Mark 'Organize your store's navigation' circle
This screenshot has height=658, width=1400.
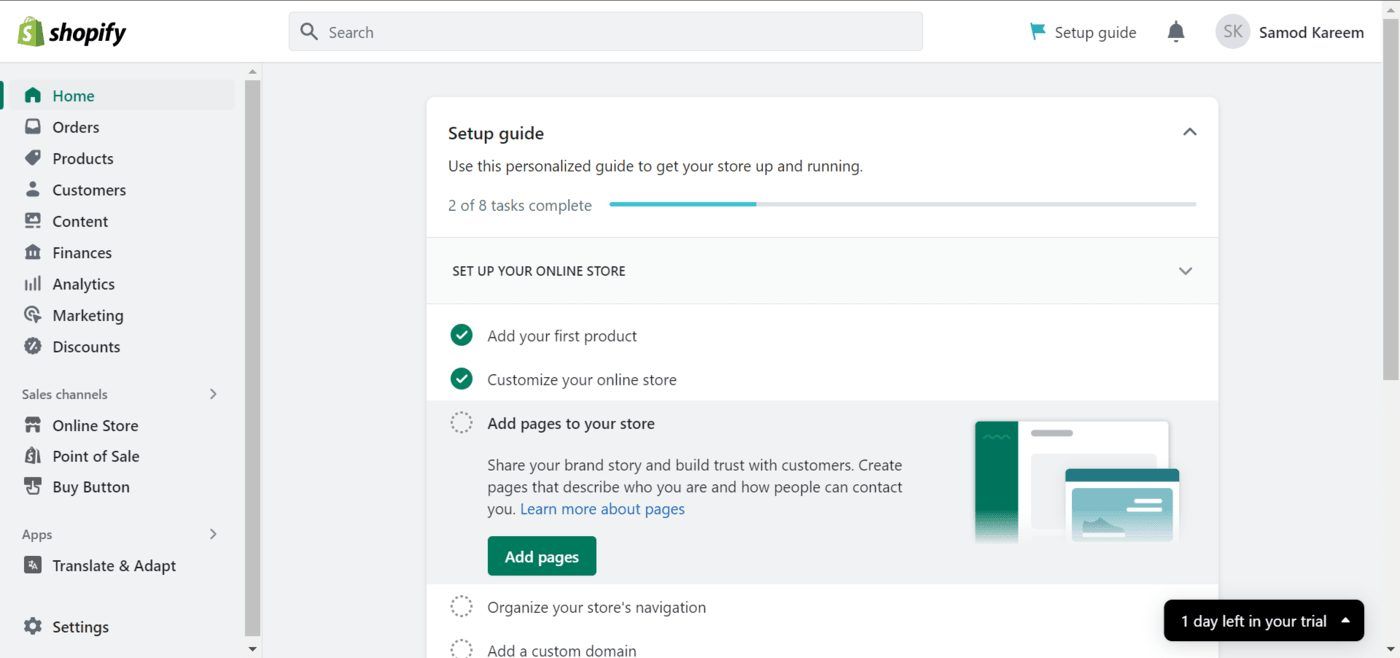[x=461, y=607]
